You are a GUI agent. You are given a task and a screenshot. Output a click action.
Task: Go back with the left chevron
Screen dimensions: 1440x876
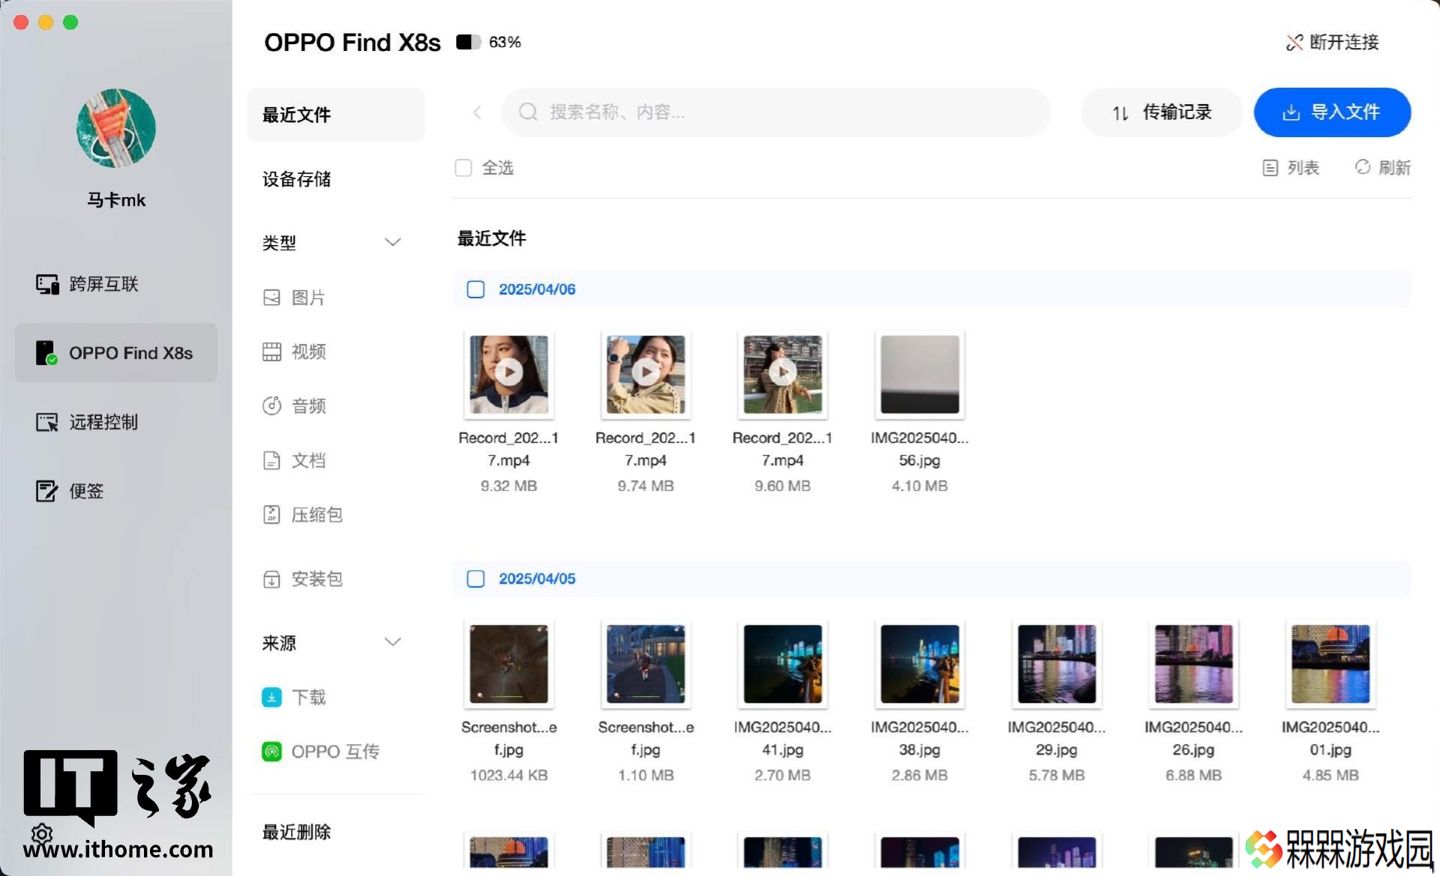coord(477,112)
